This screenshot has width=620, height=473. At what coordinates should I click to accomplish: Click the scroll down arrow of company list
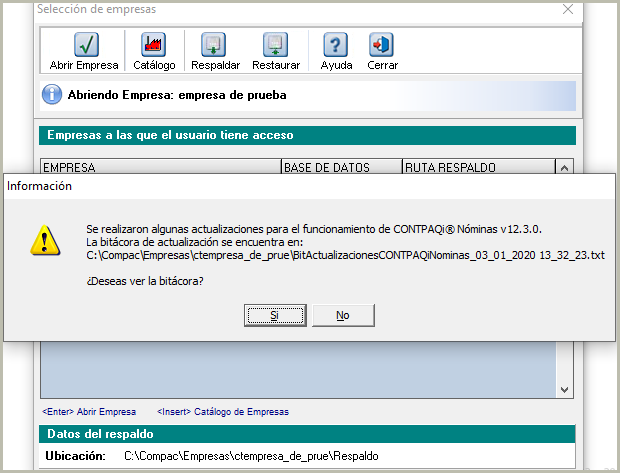pos(564,390)
